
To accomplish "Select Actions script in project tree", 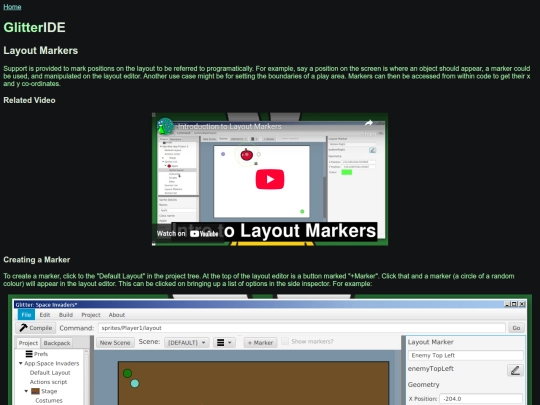I will click(x=48, y=382).
